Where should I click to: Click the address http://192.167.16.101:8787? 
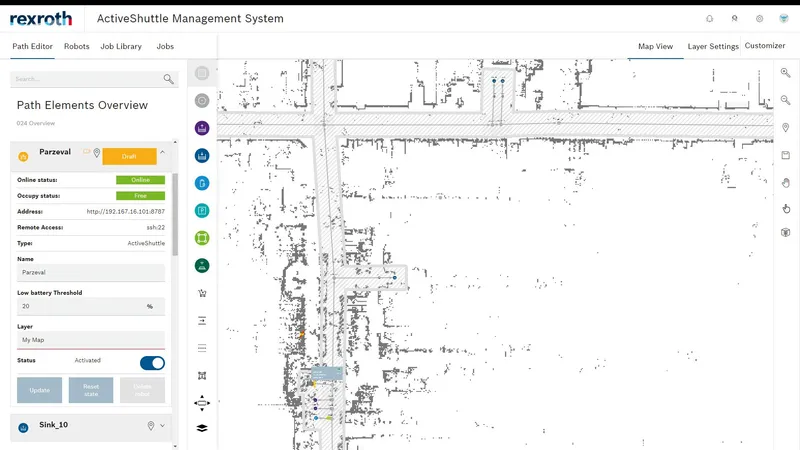pyautogui.click(x=126, y=211)
